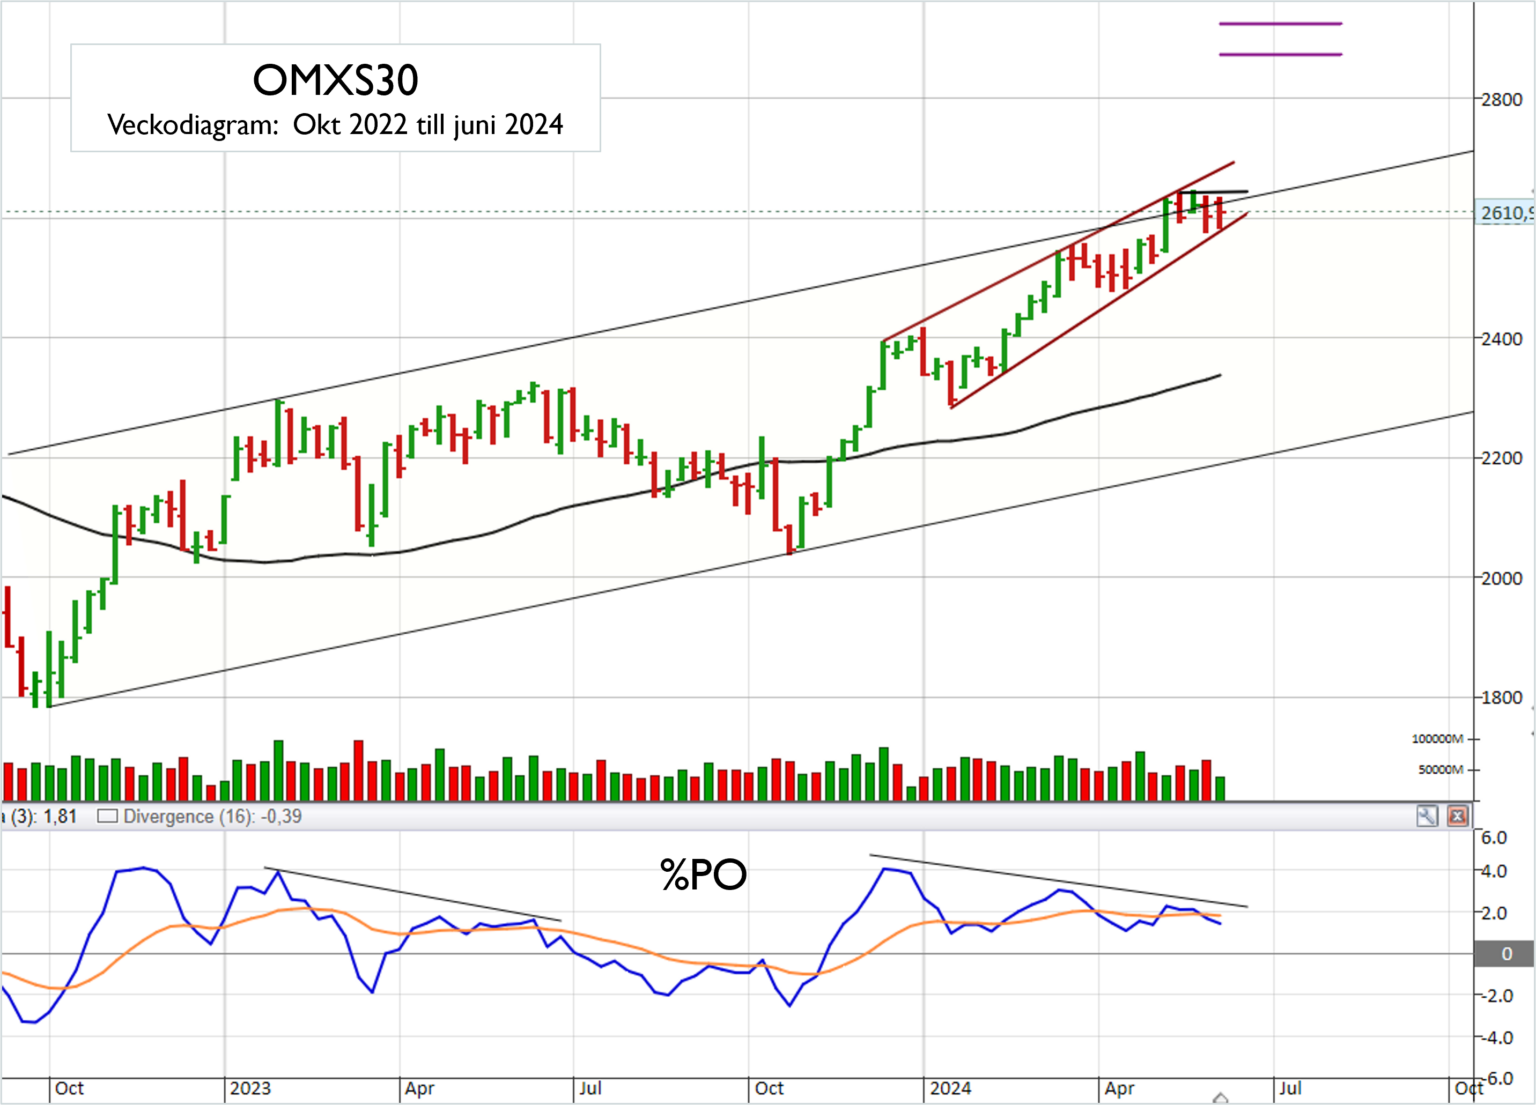1536x1105 pixels.
Task: Click the 50000M volume axis label
Action: 1441,770
